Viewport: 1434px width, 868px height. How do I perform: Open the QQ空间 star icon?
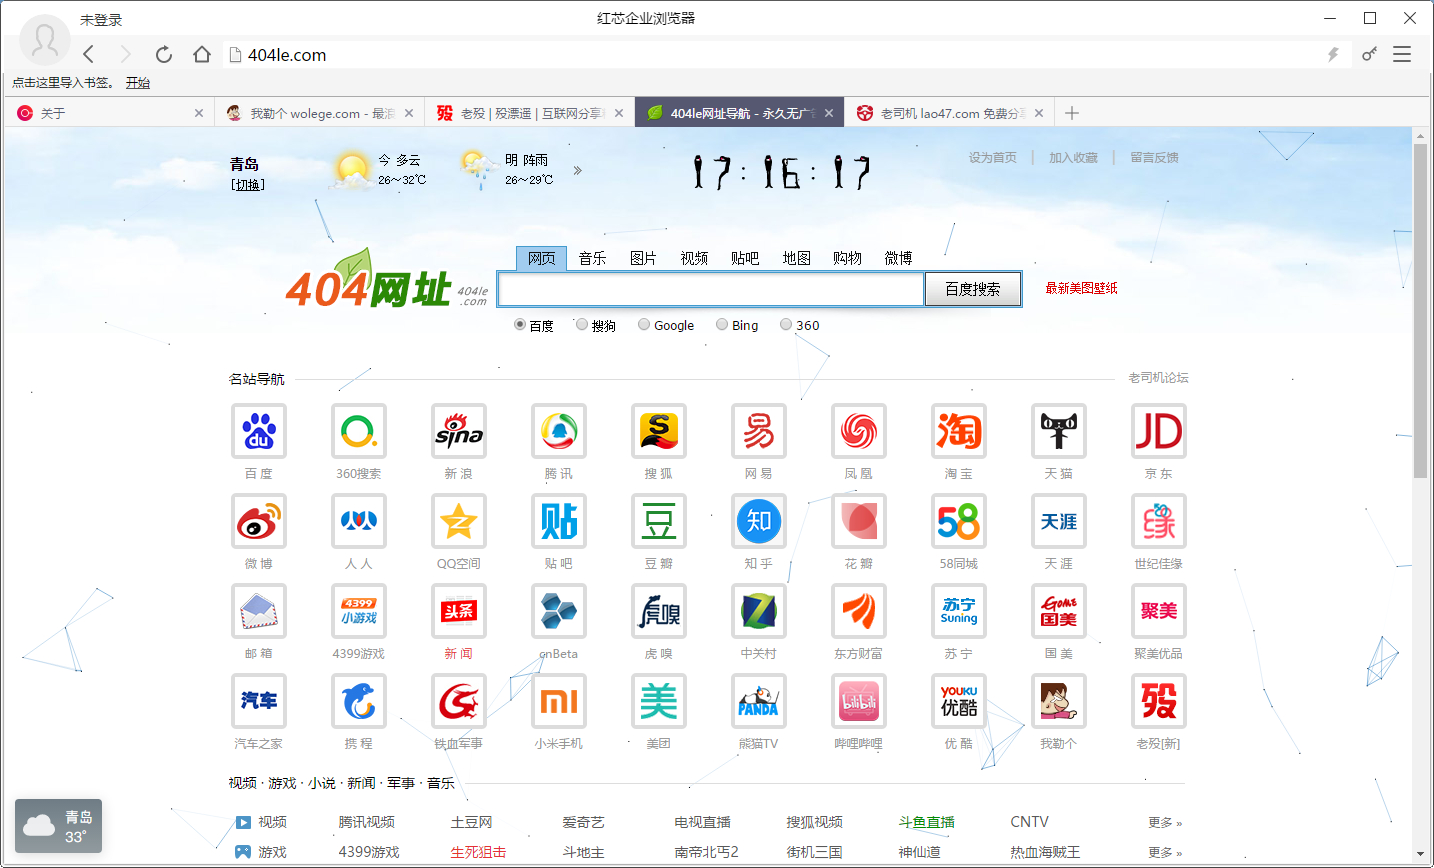(459, 521)
